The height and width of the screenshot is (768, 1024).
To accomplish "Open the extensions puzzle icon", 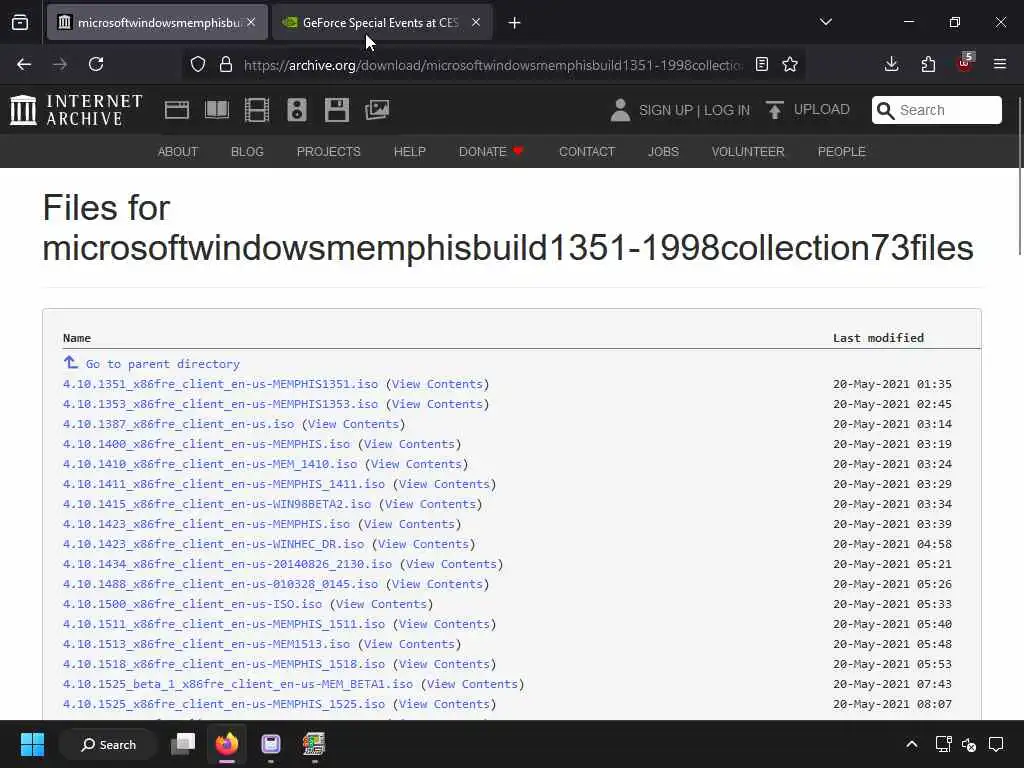I will tap(928, 64).
